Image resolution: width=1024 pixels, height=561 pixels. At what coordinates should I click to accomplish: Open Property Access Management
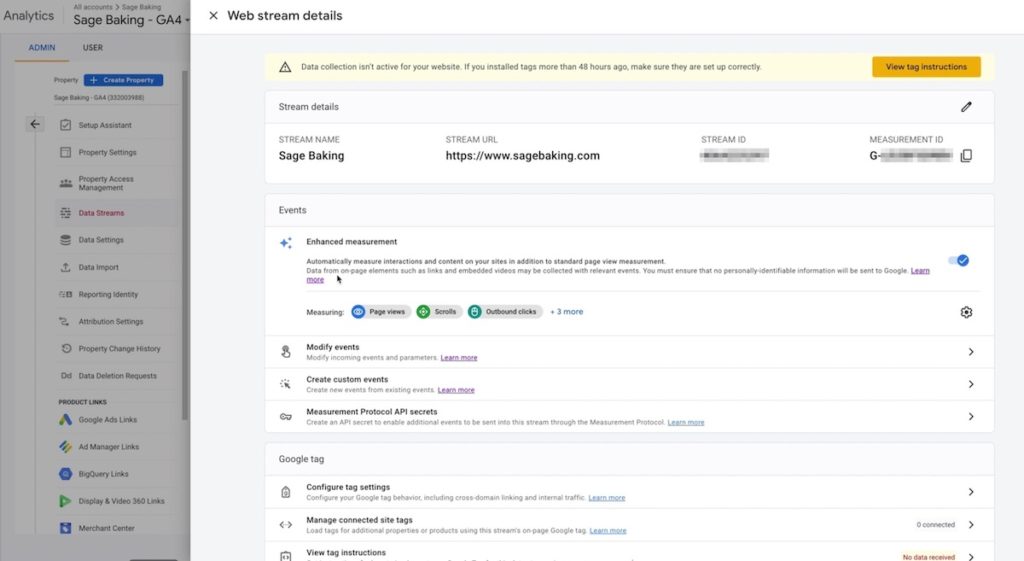(106, 183)
